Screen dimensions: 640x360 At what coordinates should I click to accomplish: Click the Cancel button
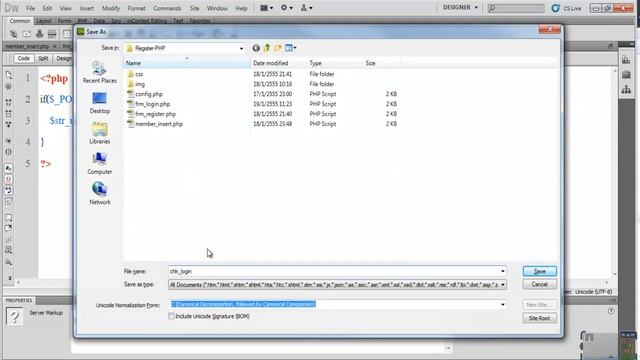(x=539, y=284)
